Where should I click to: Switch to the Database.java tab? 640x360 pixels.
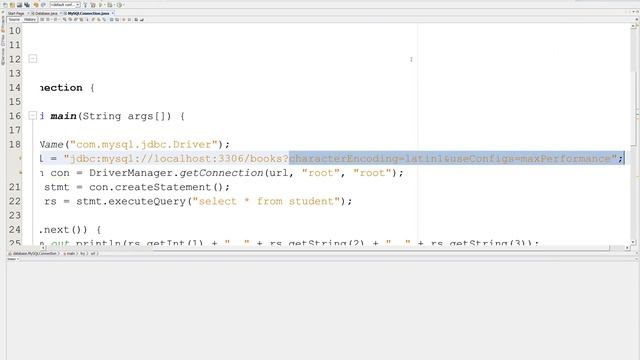tap(46, 13)
